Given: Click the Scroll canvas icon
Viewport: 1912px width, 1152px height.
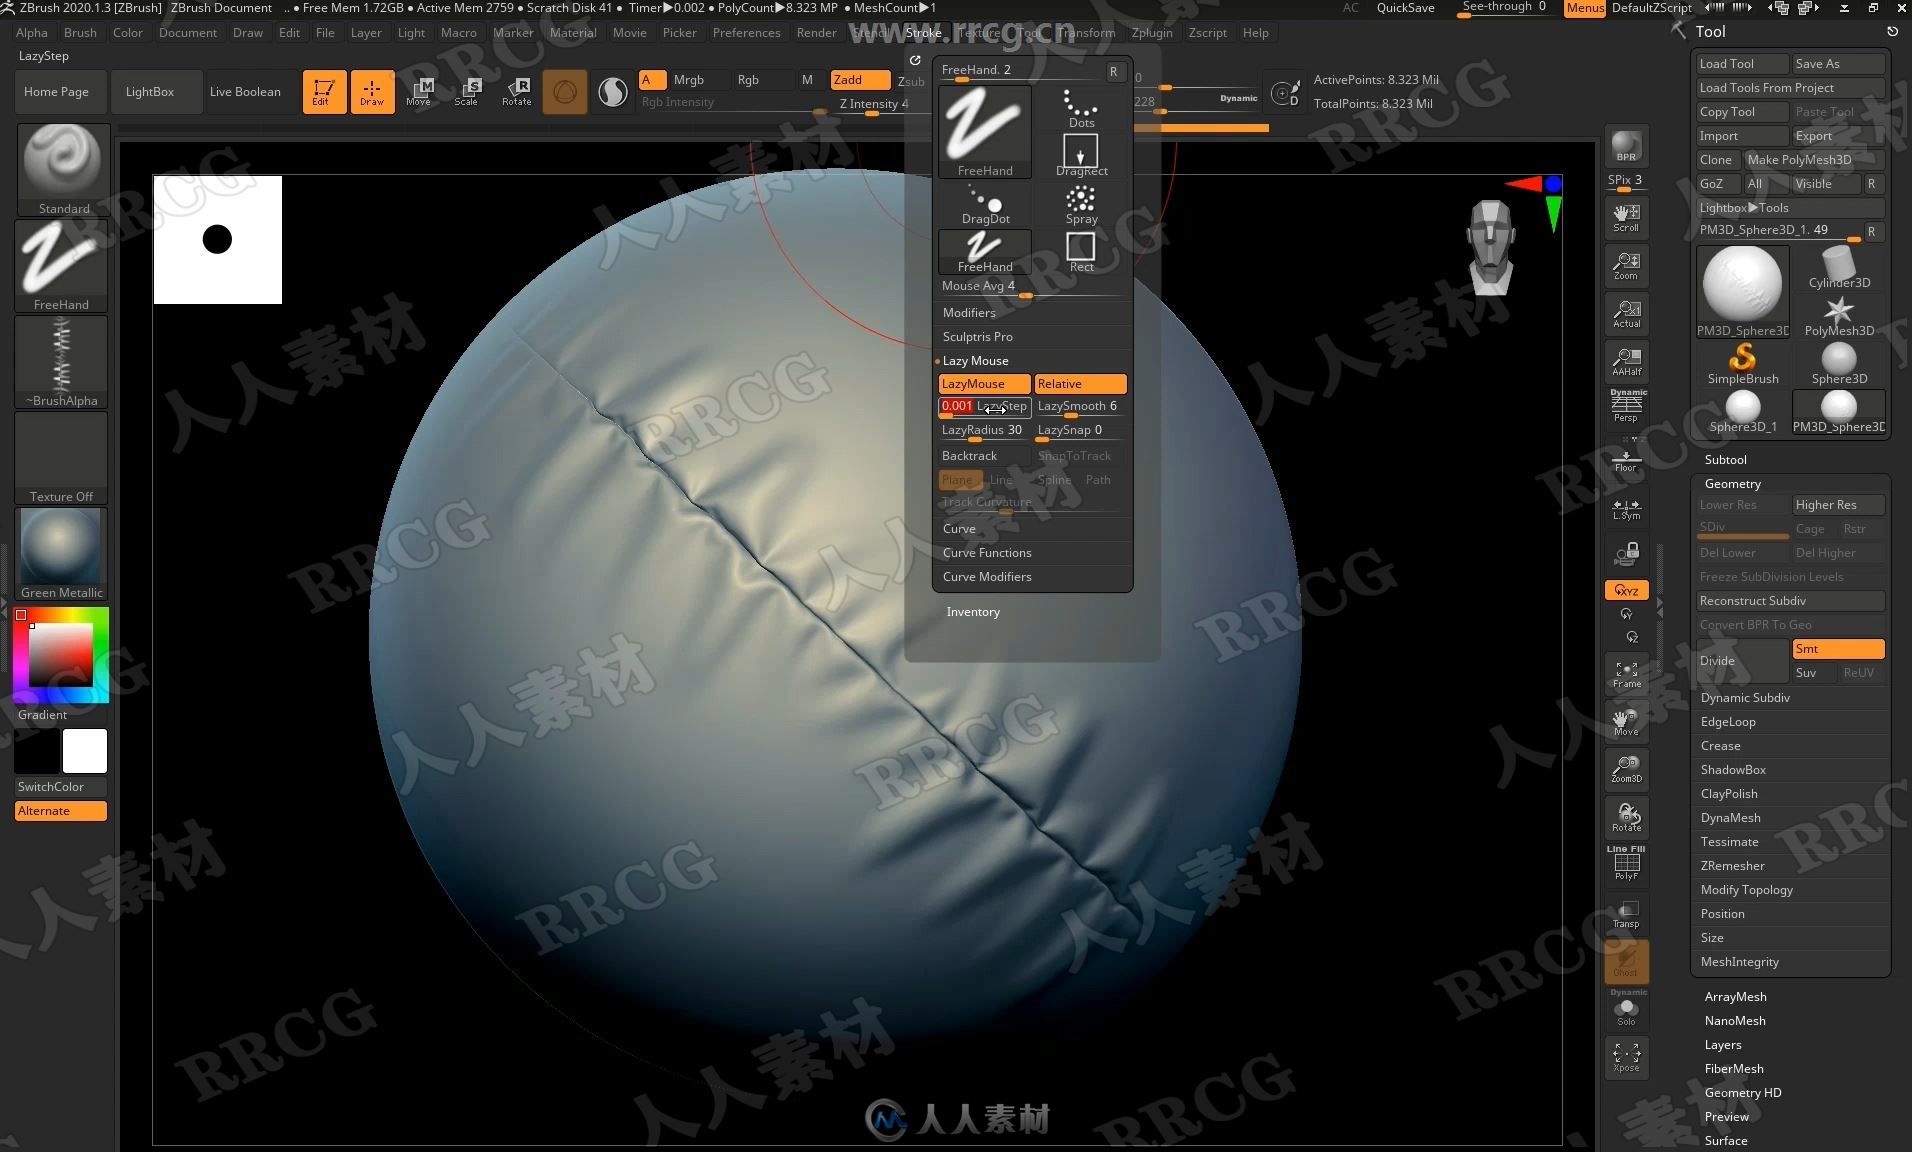Looking at the screenshot, I should tap(1626, 217).
